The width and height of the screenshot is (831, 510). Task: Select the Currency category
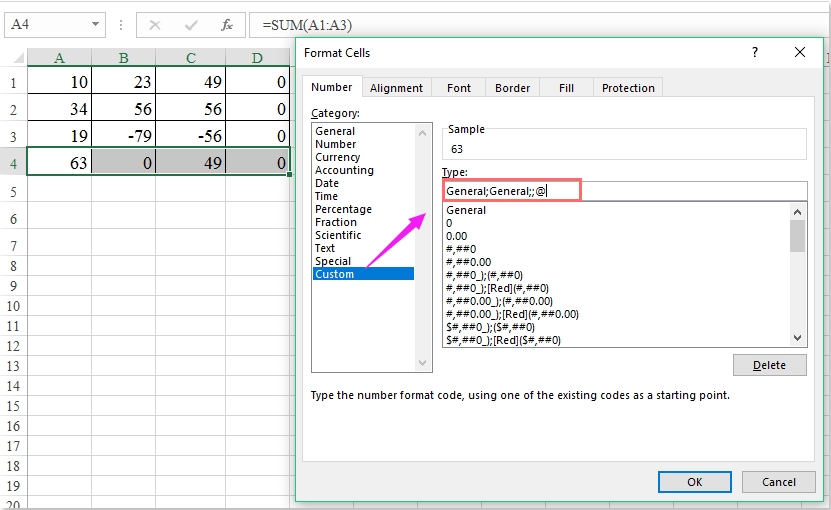coord(337,157)
